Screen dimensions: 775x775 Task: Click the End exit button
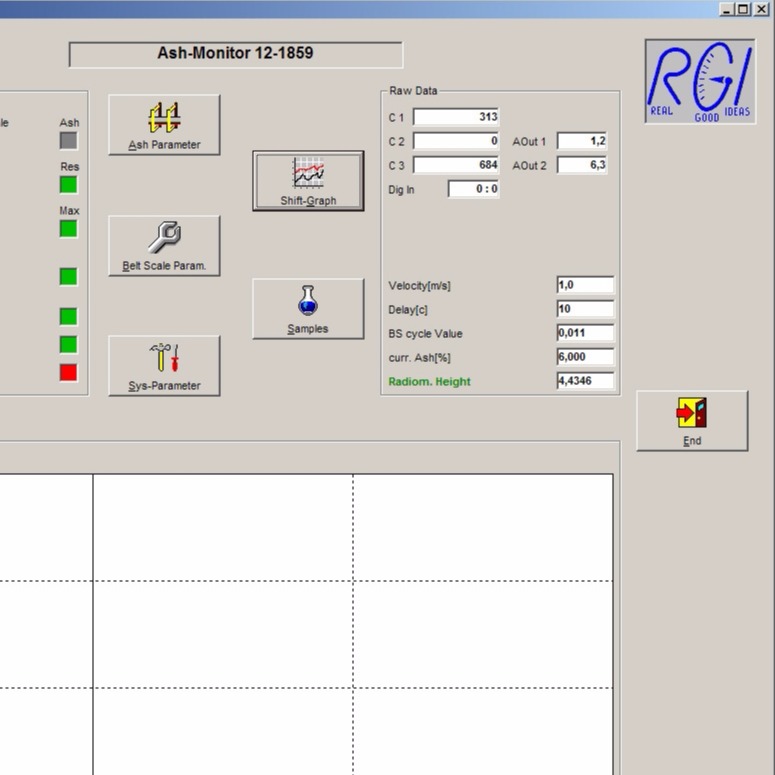coord(692,420)
